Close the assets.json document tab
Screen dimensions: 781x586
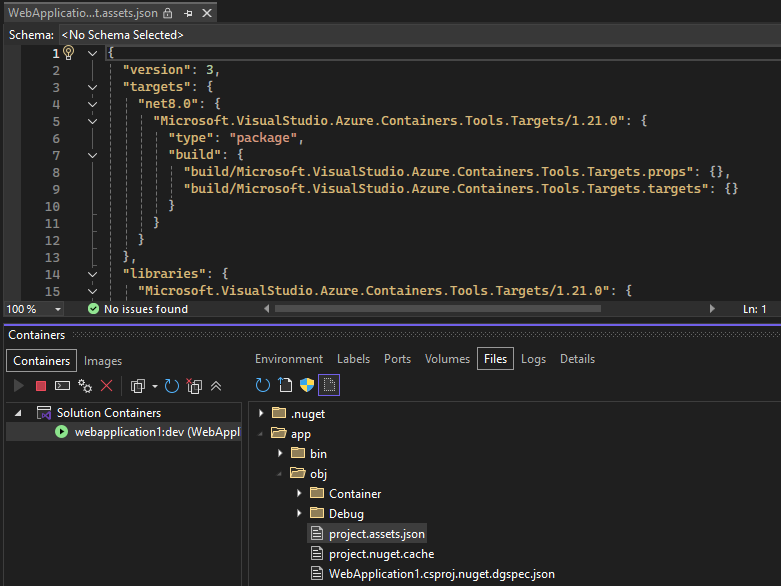coord(207,13)
